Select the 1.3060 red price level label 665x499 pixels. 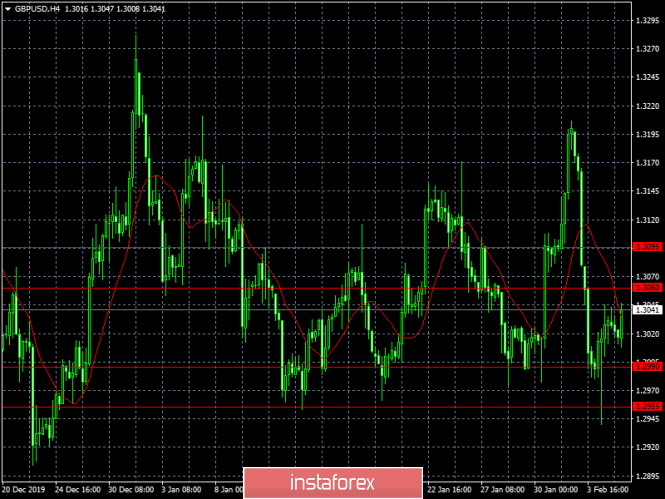647,287
